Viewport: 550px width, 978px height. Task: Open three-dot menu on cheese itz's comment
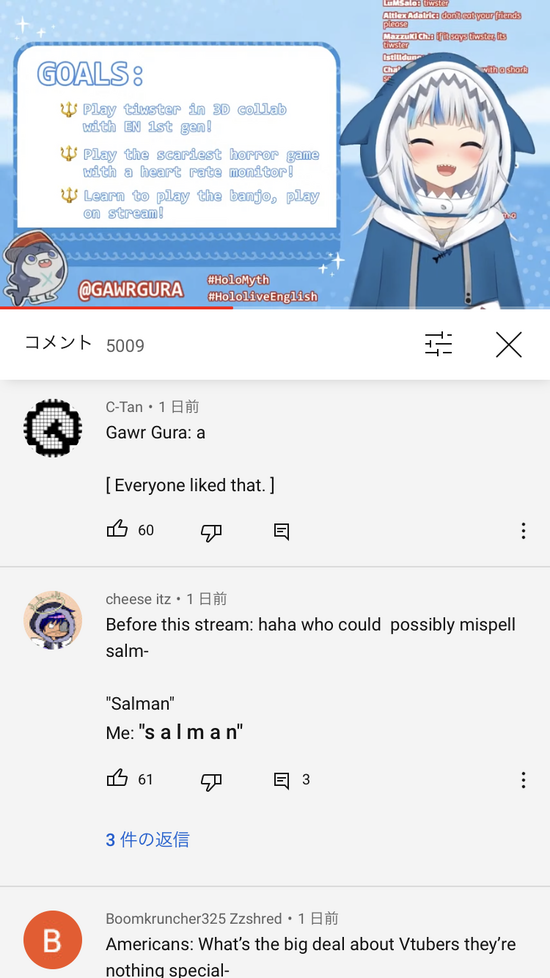tap(523, 780)
